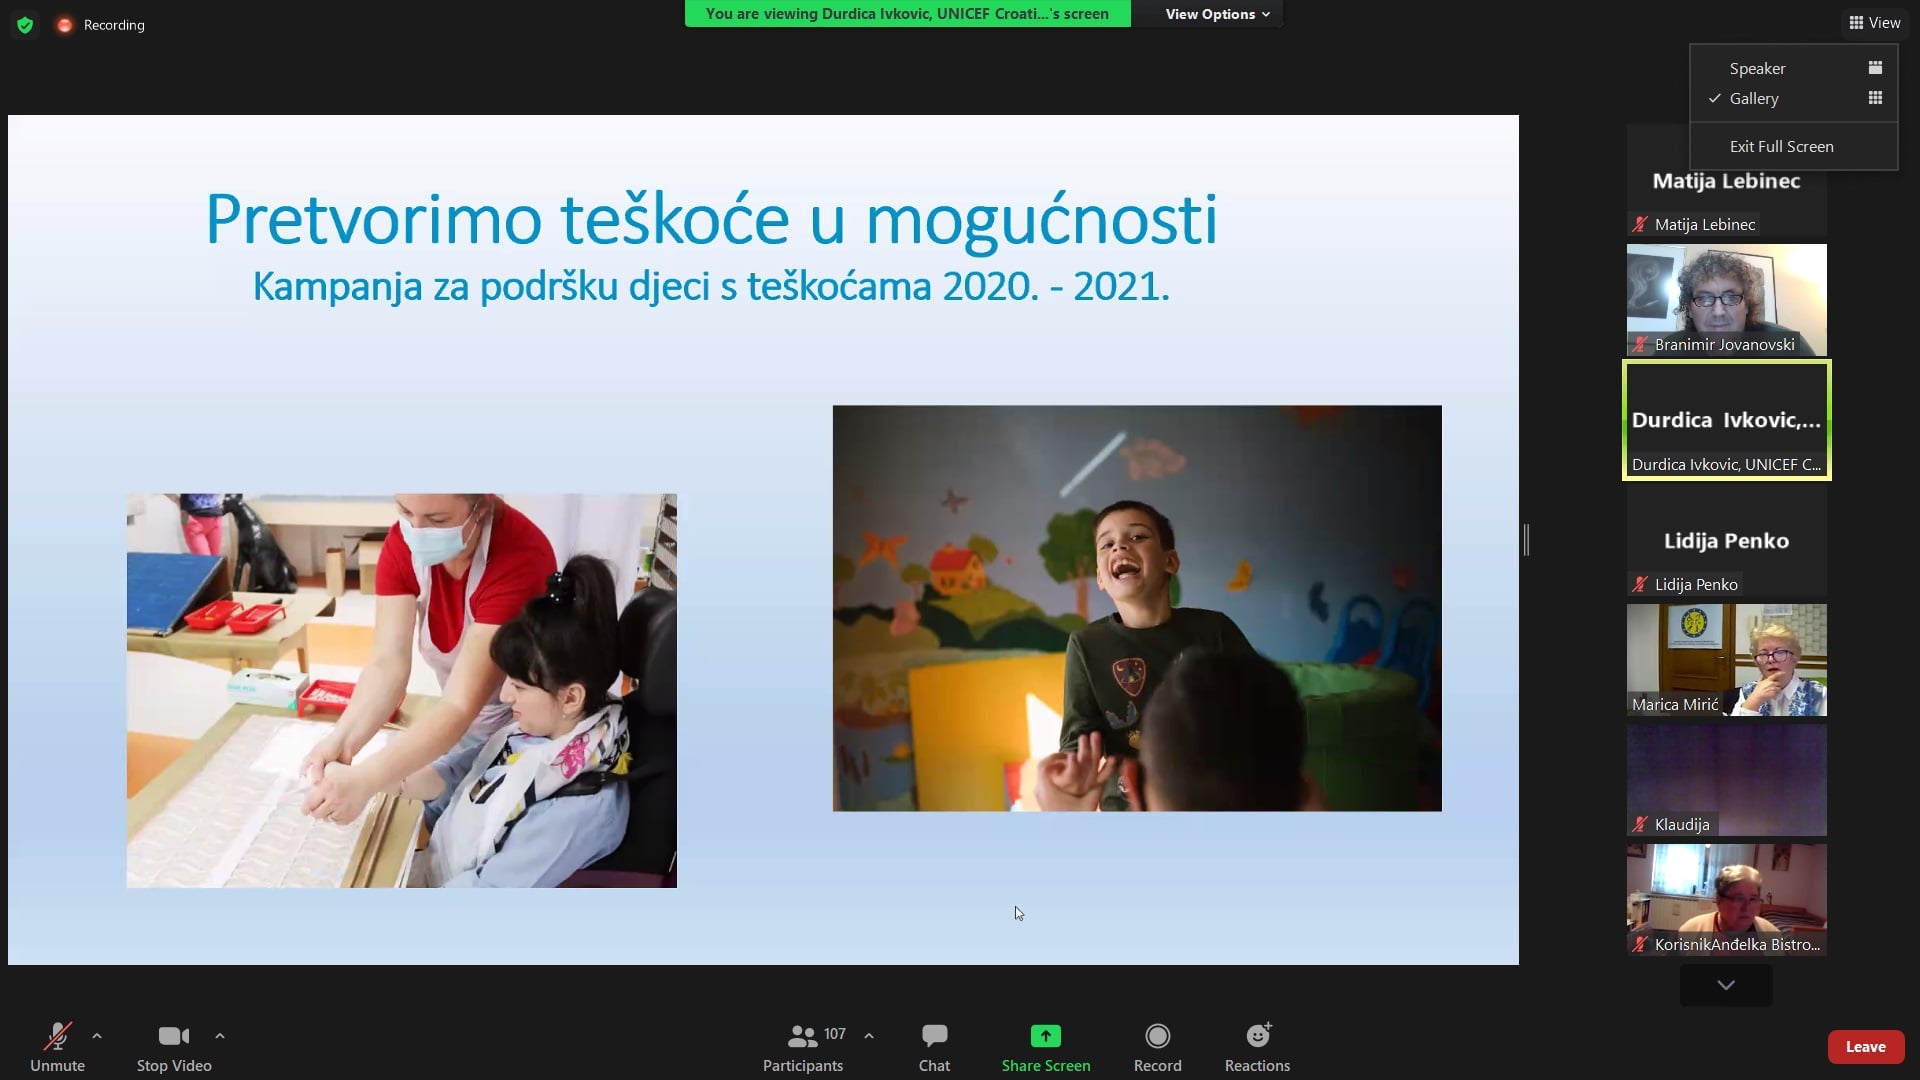This screenshot has width=1920, height=1080.
Task: Leave the meeting
Action: pyautogui.click(x=1865, y=1047)
